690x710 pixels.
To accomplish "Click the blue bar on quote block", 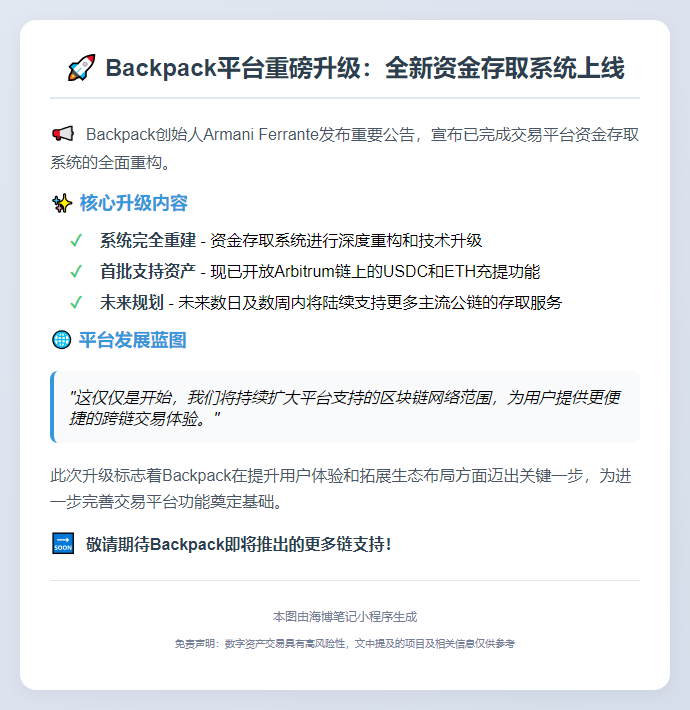I will [53, 407].
